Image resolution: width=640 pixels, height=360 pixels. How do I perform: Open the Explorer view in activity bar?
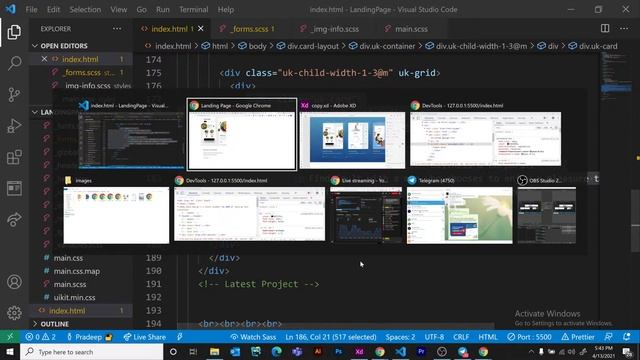[x=14, y=32]
